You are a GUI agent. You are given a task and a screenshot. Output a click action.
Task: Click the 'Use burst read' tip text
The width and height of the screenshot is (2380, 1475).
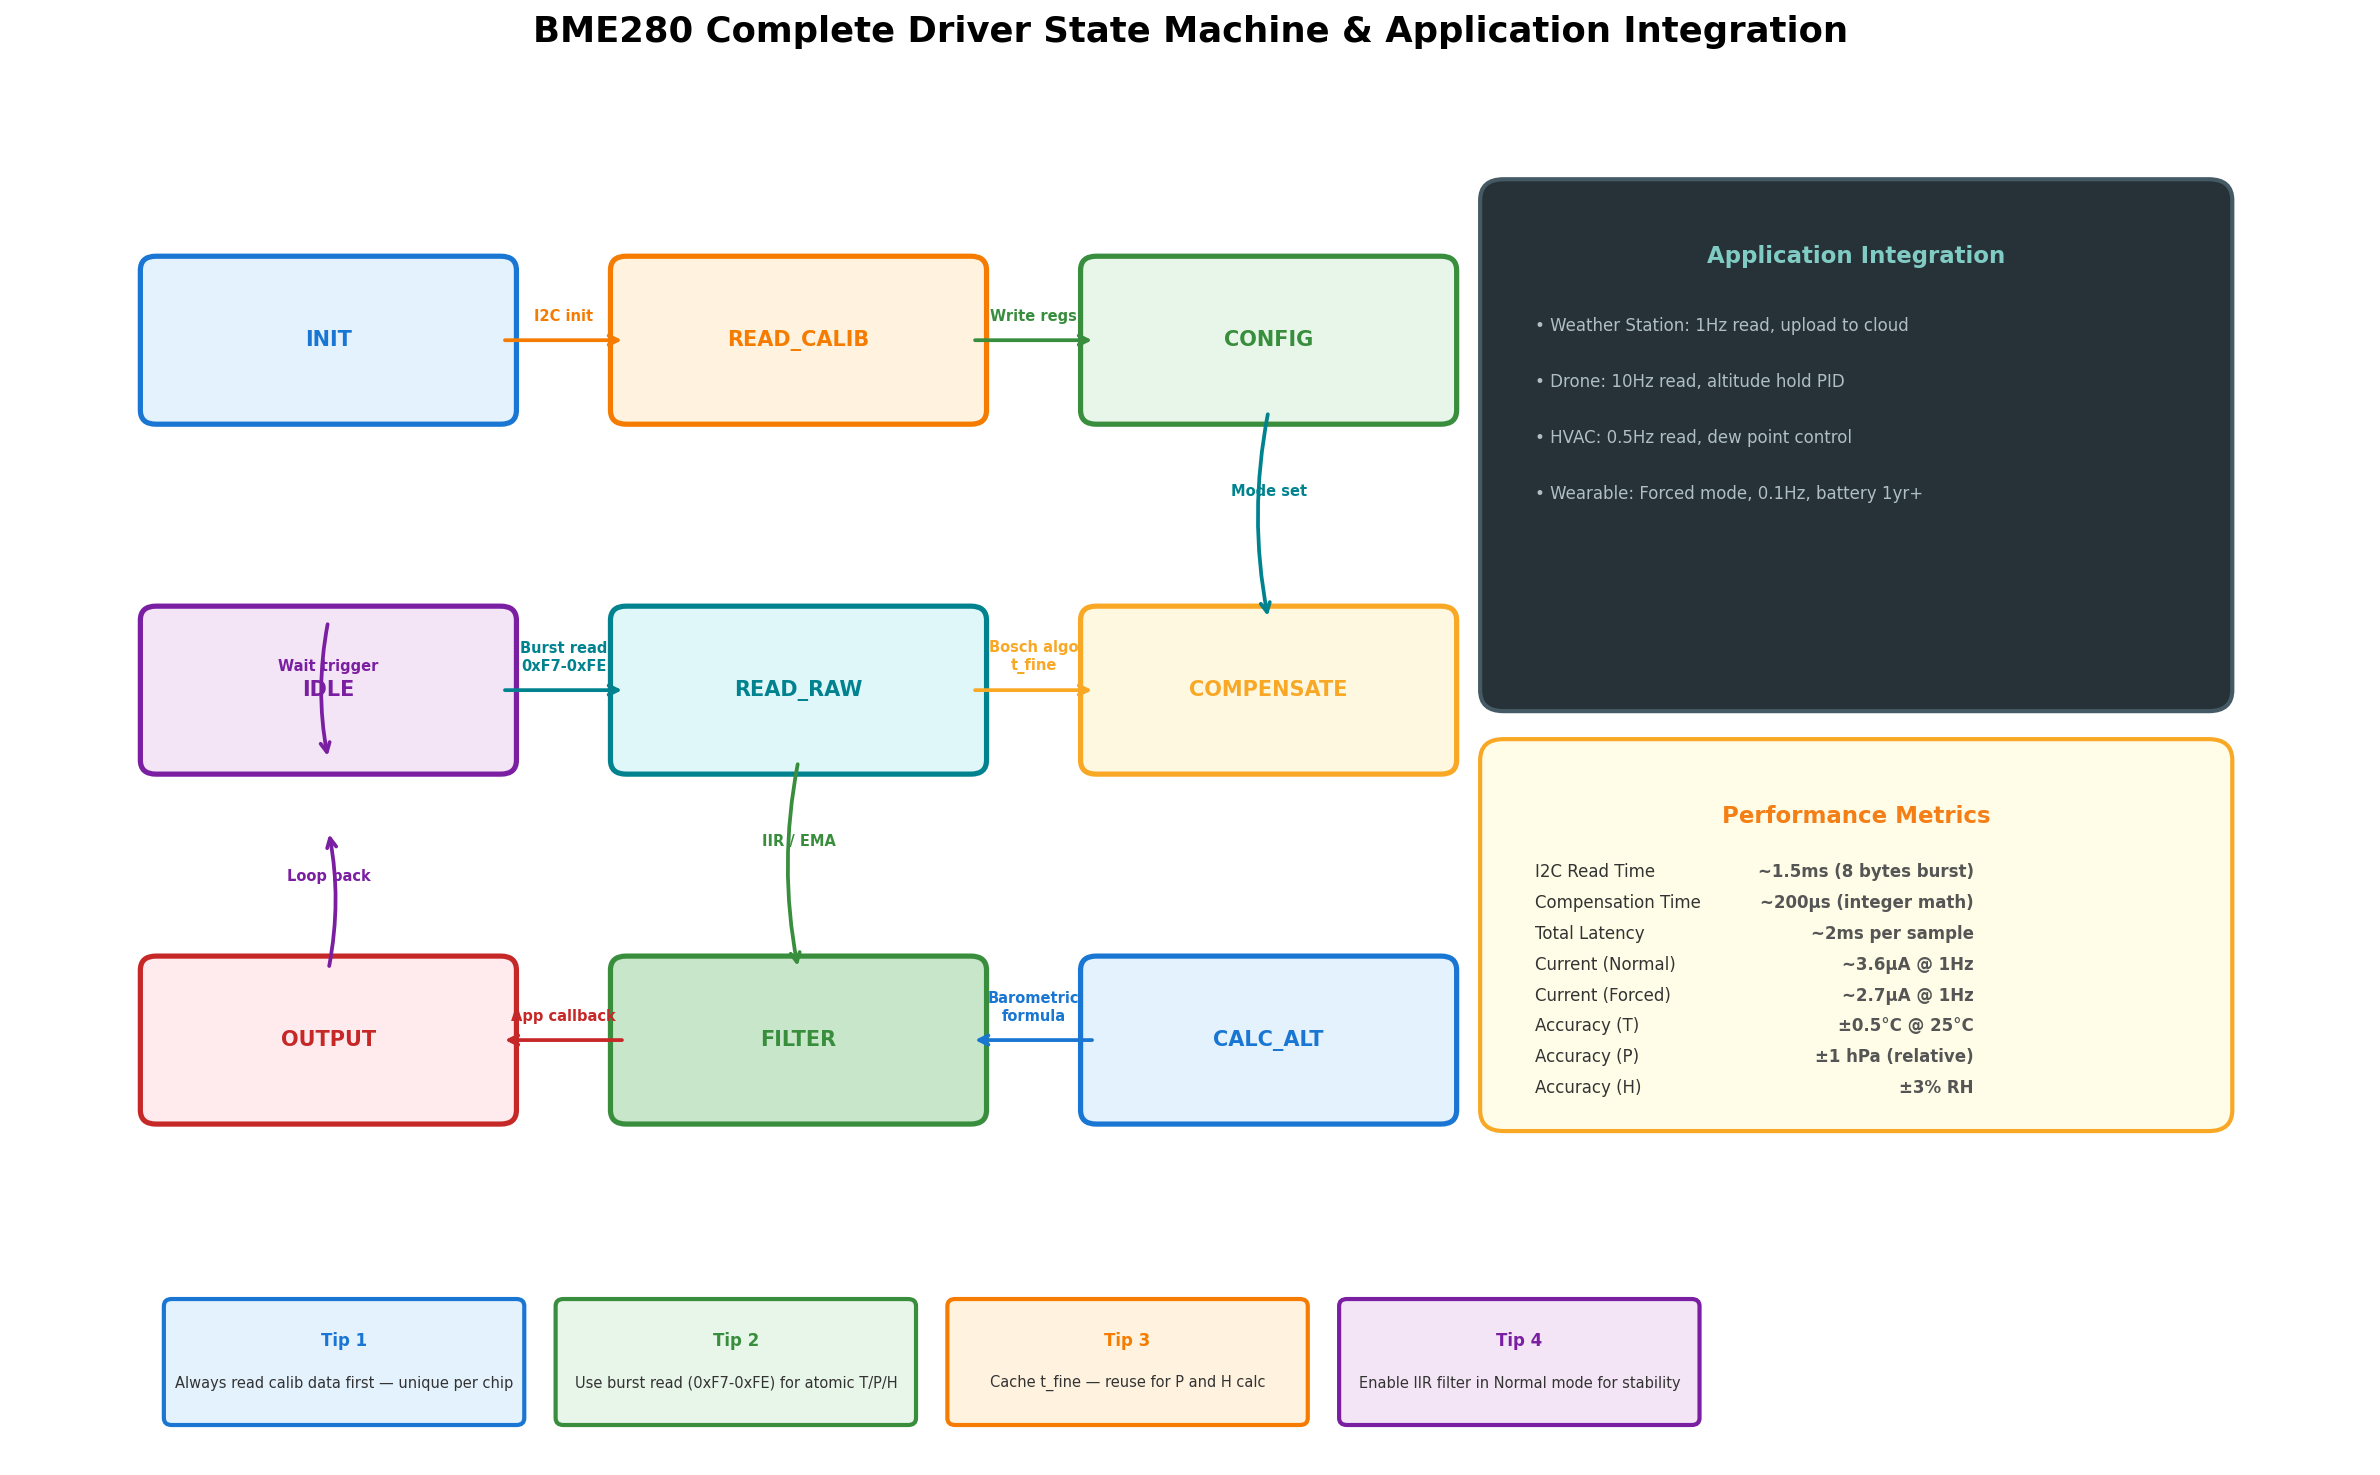point(735,1383)
